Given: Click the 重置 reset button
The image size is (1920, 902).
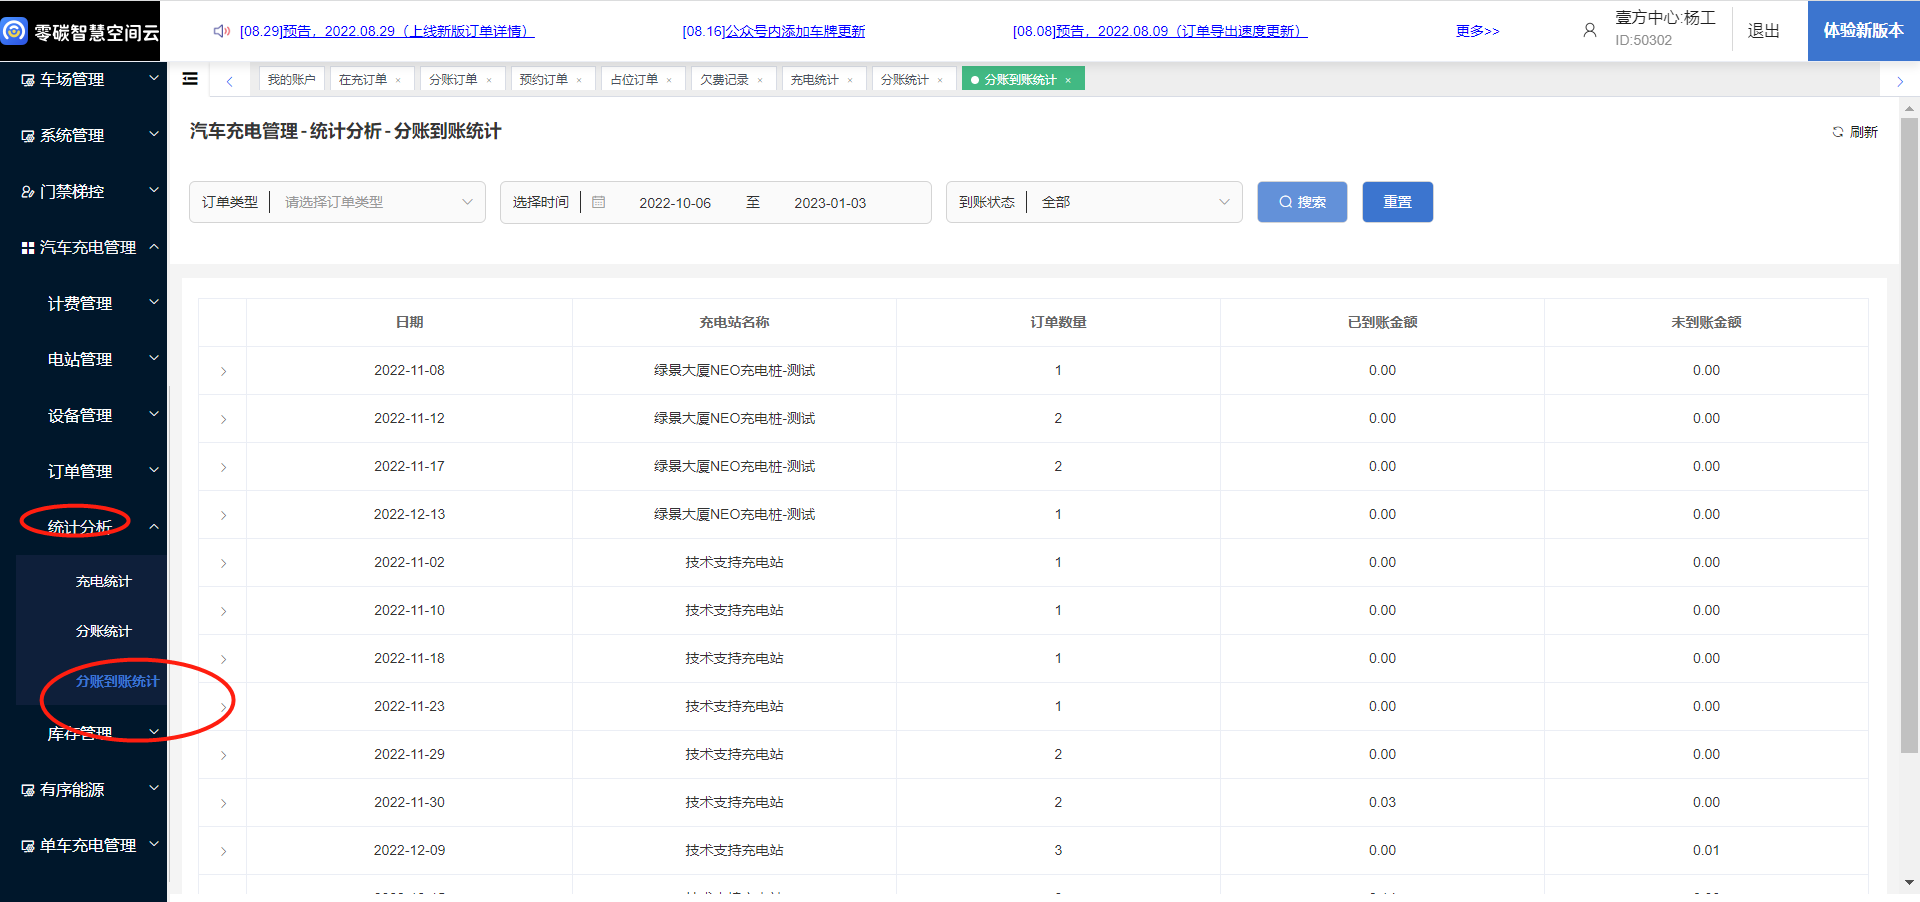Looking at the screenshot, I should pyautogui.click(x=1397, y=202).
